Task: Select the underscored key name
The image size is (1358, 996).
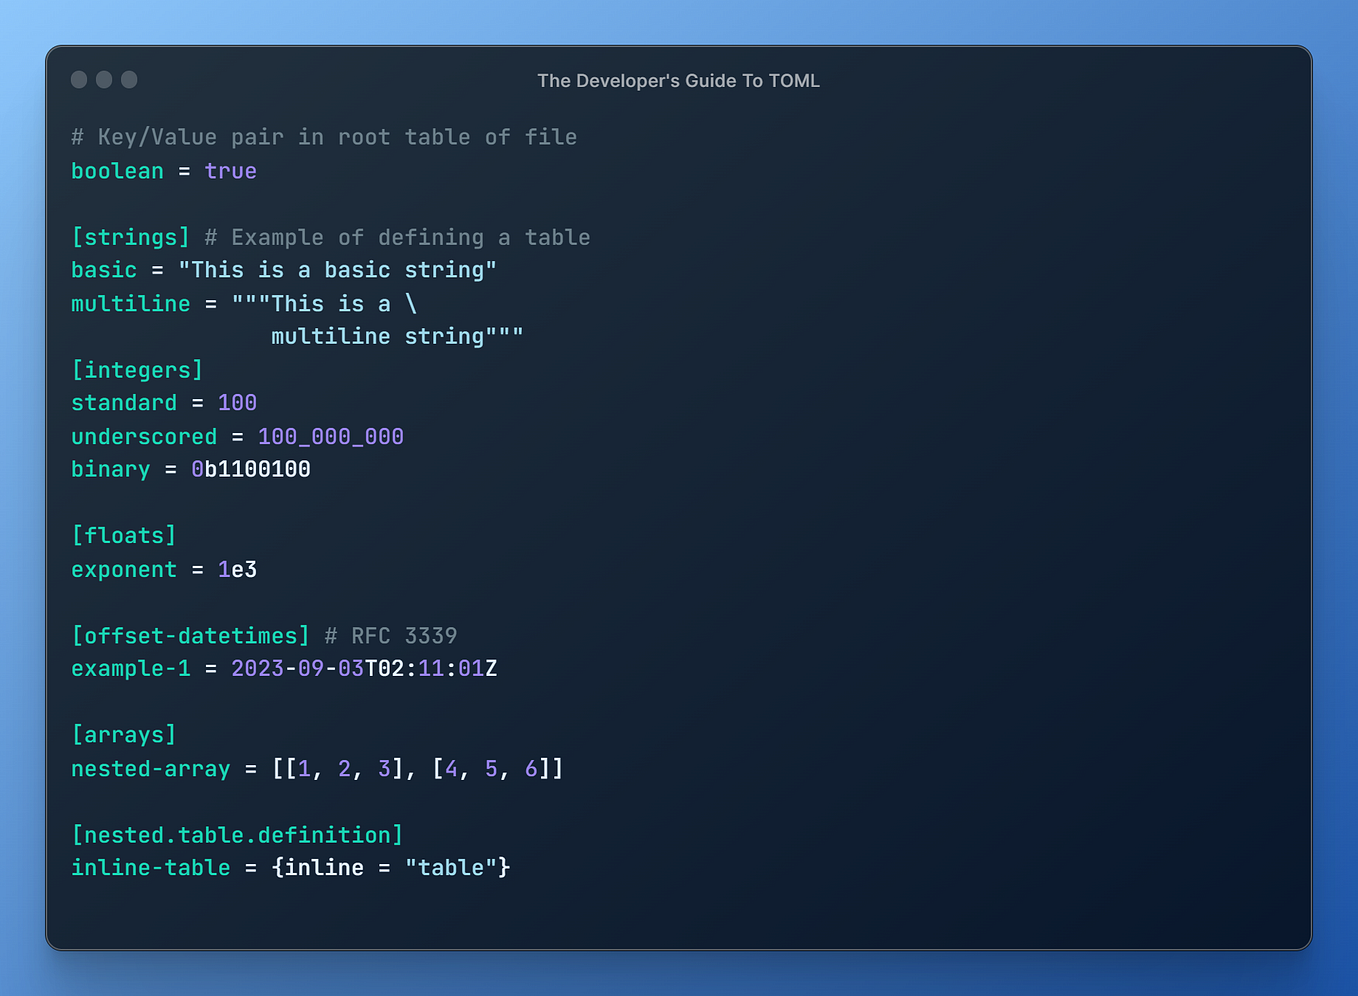Action: 144,436
